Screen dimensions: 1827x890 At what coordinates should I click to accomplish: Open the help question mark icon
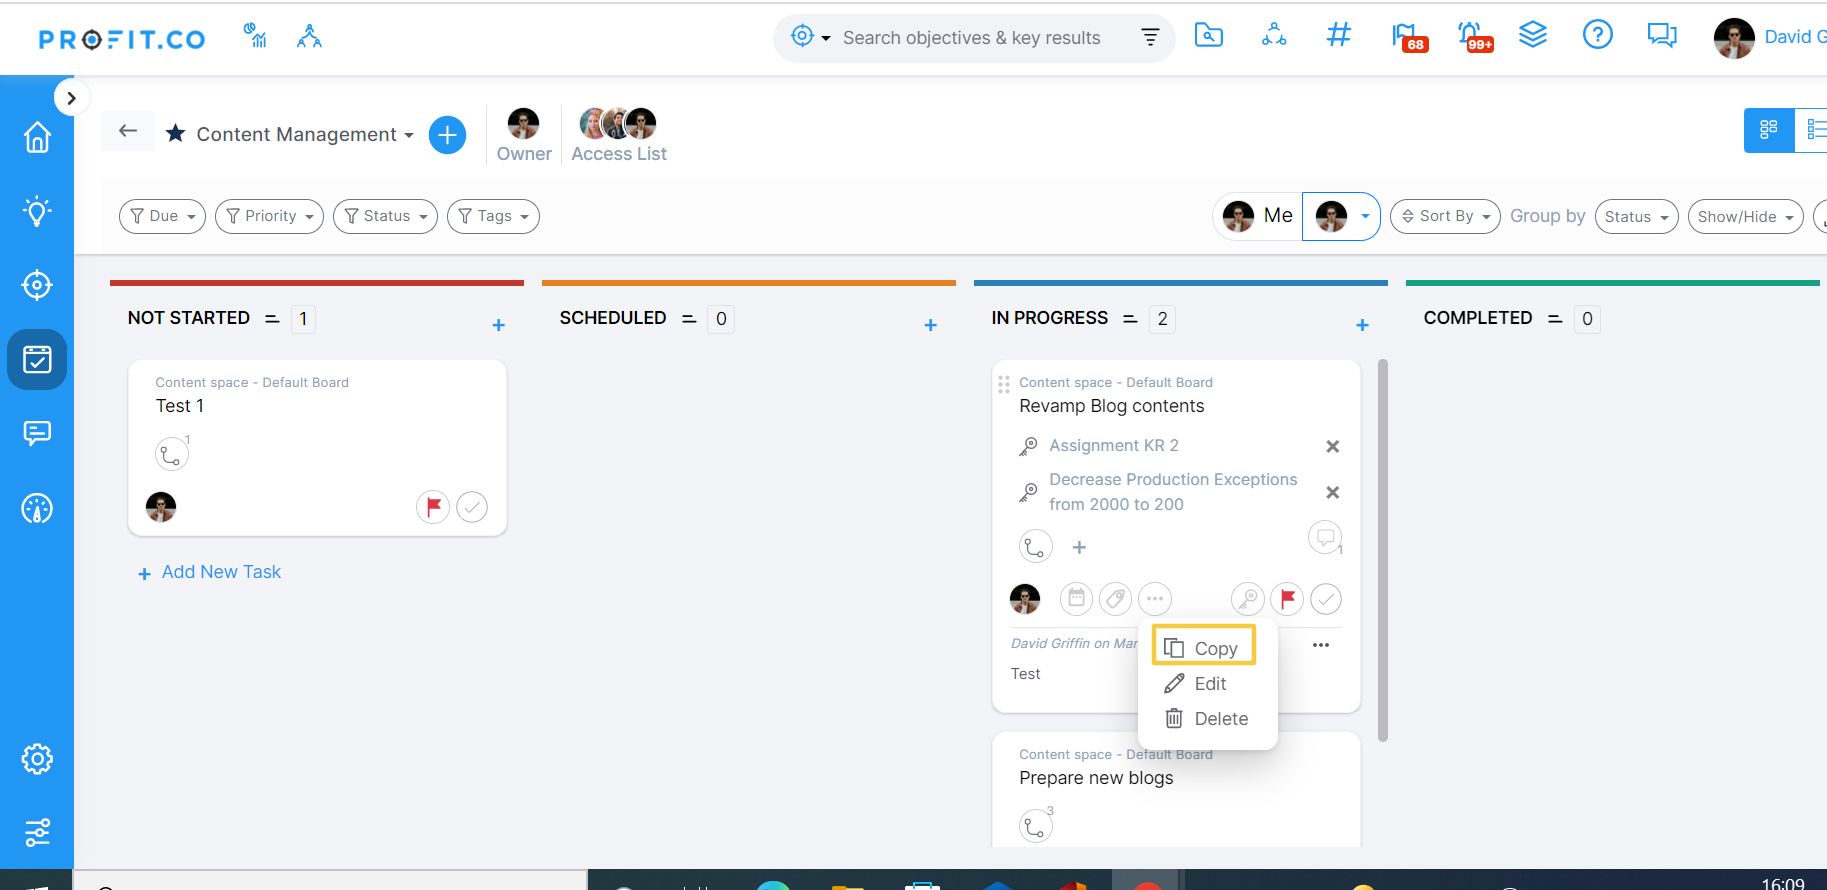[1597, 35]
